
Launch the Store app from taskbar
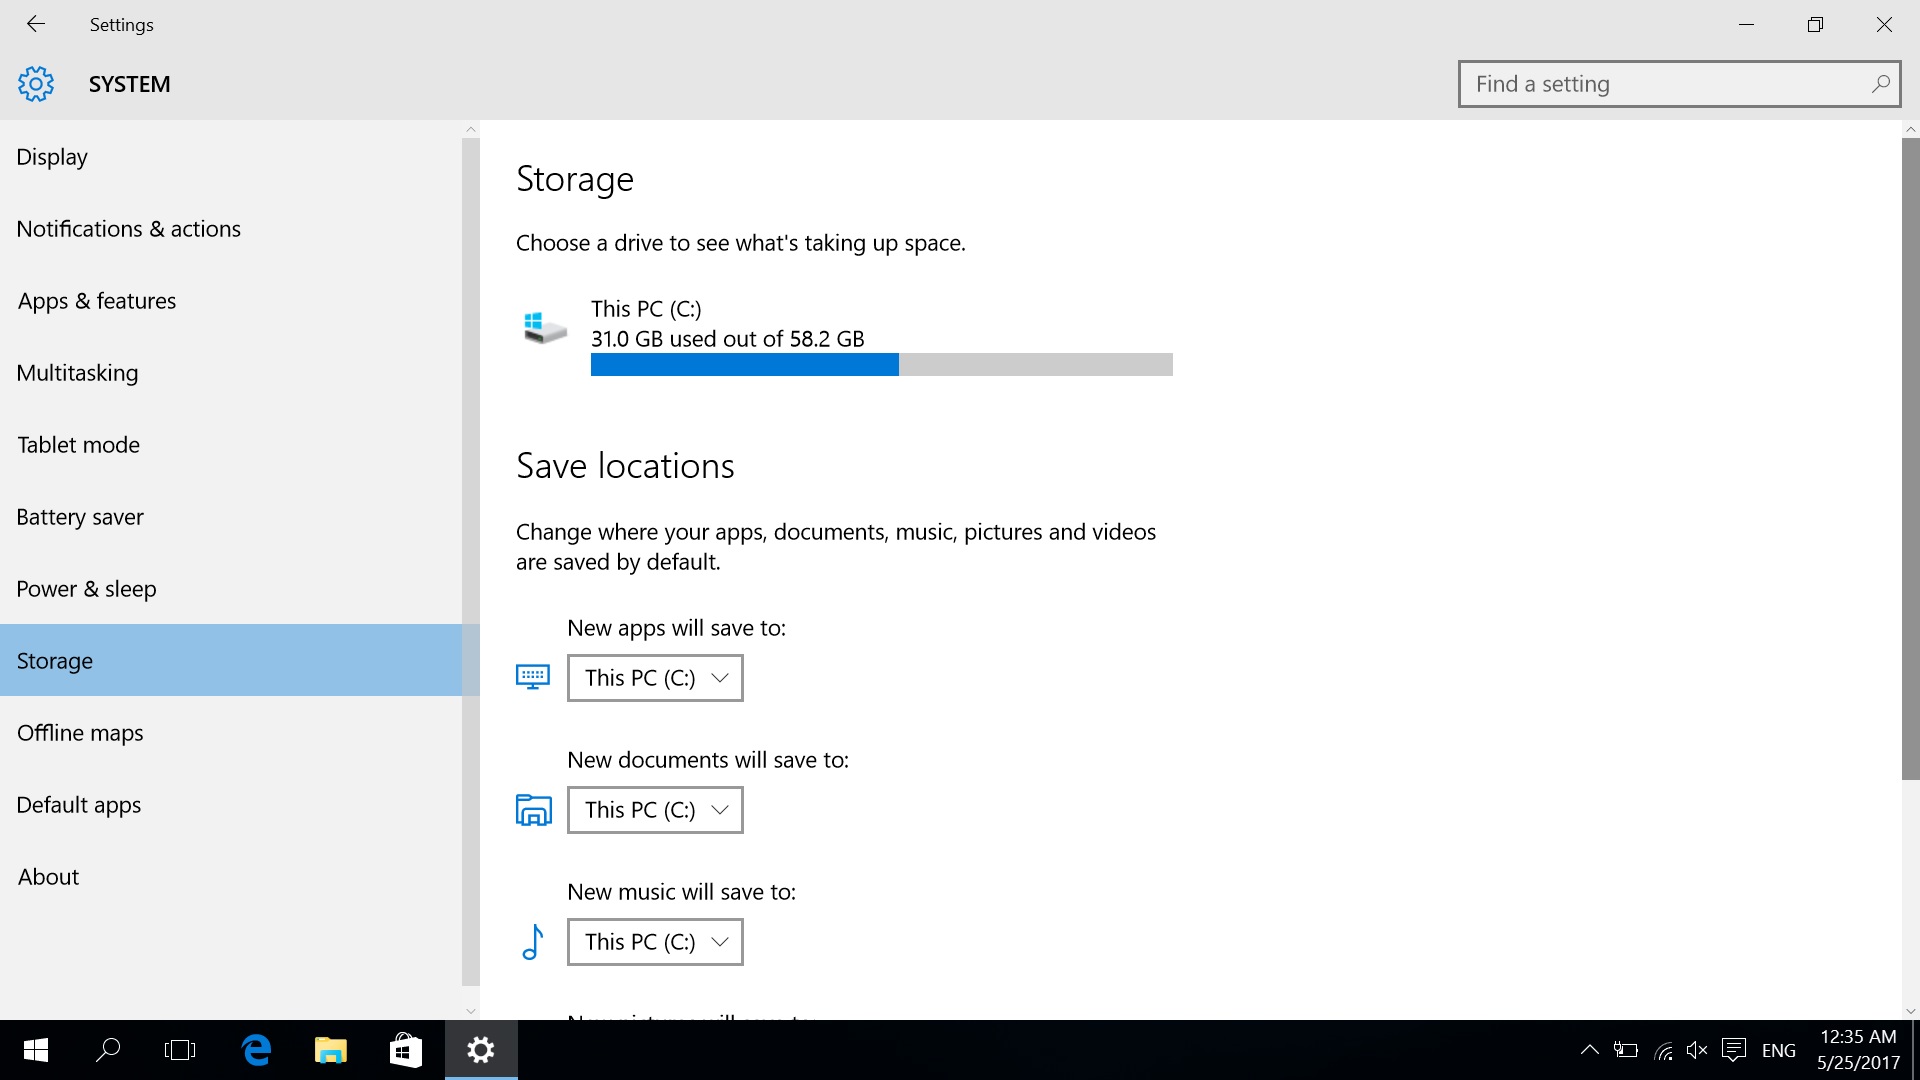pyautogui.click(x=405, y=1050)
